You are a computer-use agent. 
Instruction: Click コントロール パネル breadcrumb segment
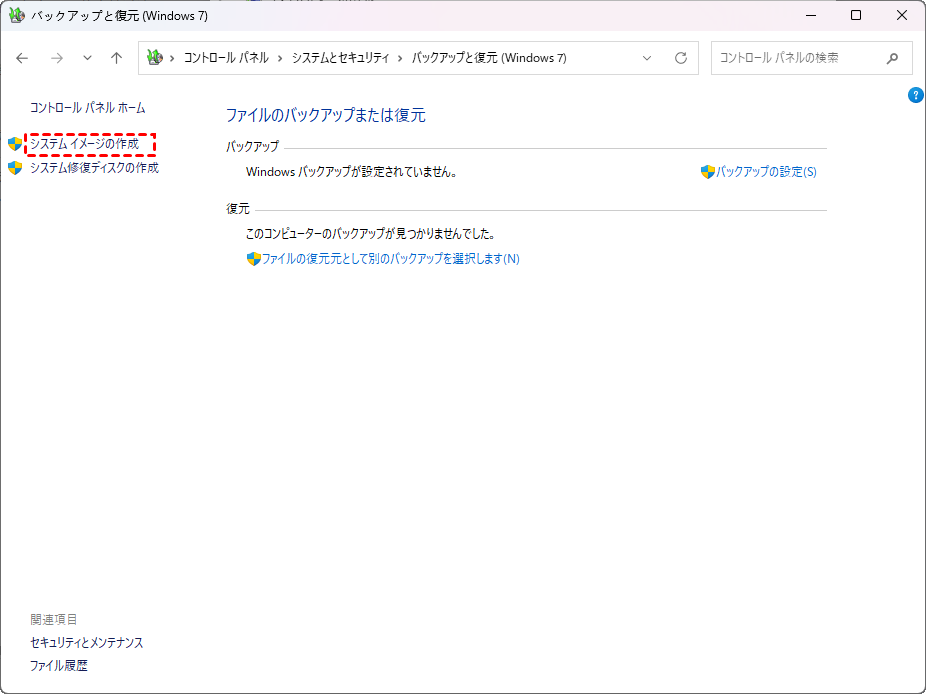click(x=226, y=58)
